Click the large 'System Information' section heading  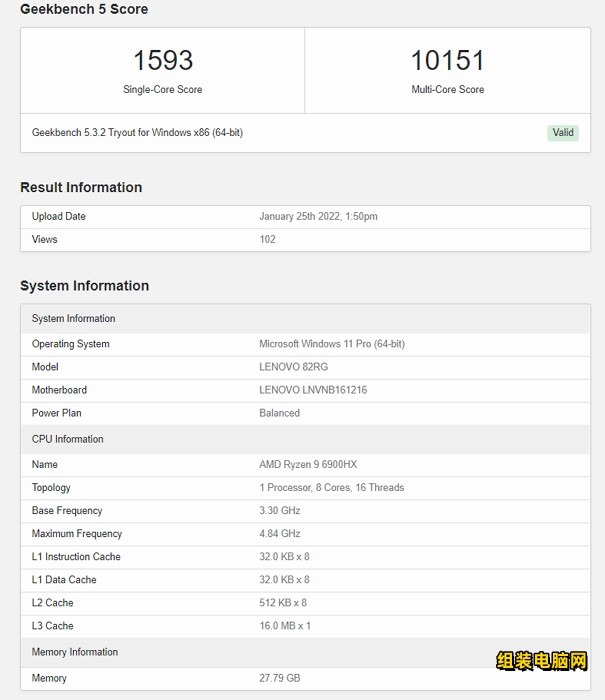pos(84,286)
